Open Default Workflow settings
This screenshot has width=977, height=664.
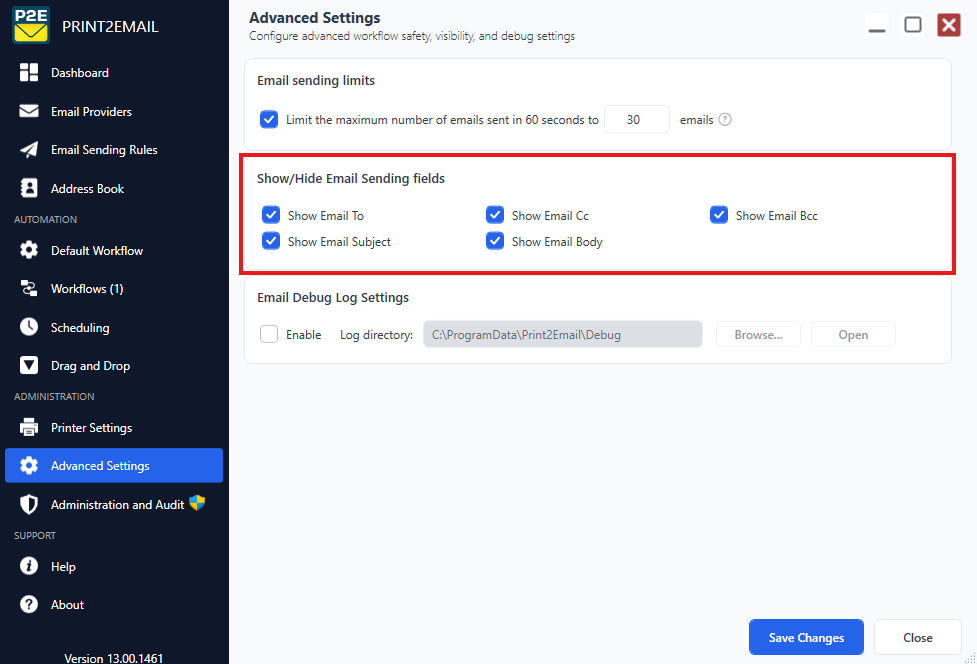114,251
